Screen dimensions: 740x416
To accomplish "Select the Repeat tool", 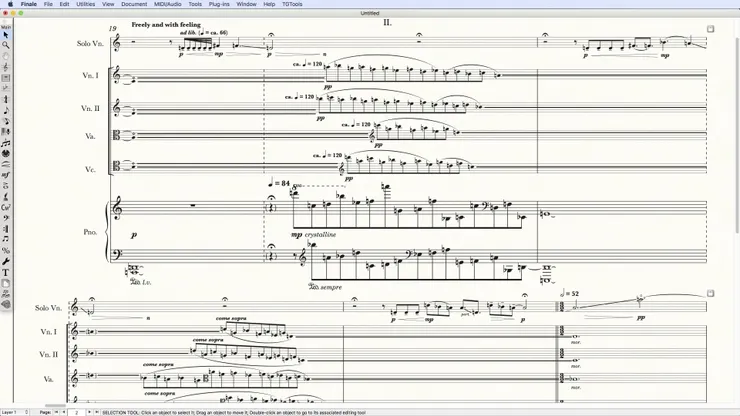I will tap(6, 229).
